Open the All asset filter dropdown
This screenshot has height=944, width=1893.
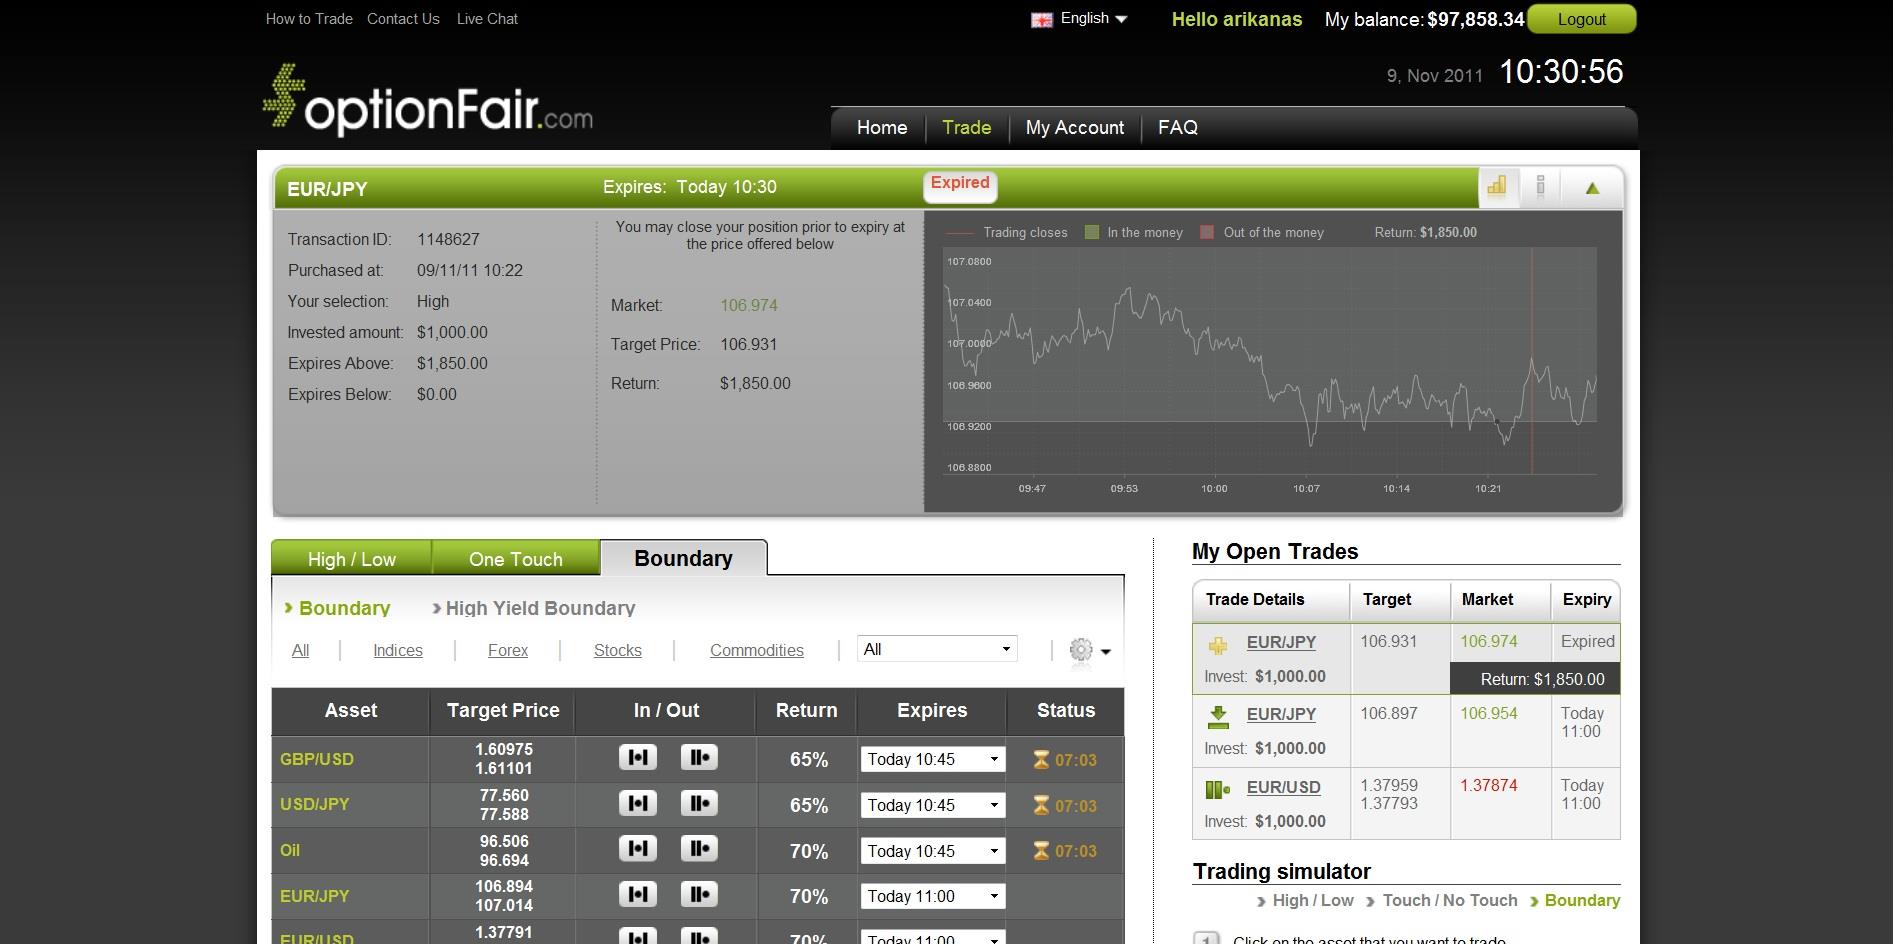tap(937, 649)
